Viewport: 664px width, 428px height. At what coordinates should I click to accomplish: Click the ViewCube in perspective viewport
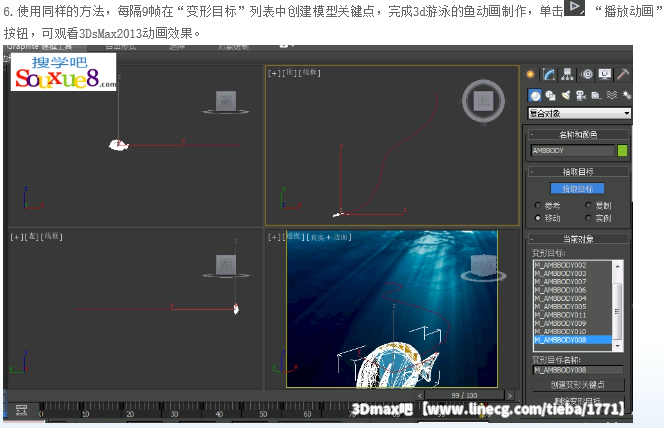click(x=483, y=266)
